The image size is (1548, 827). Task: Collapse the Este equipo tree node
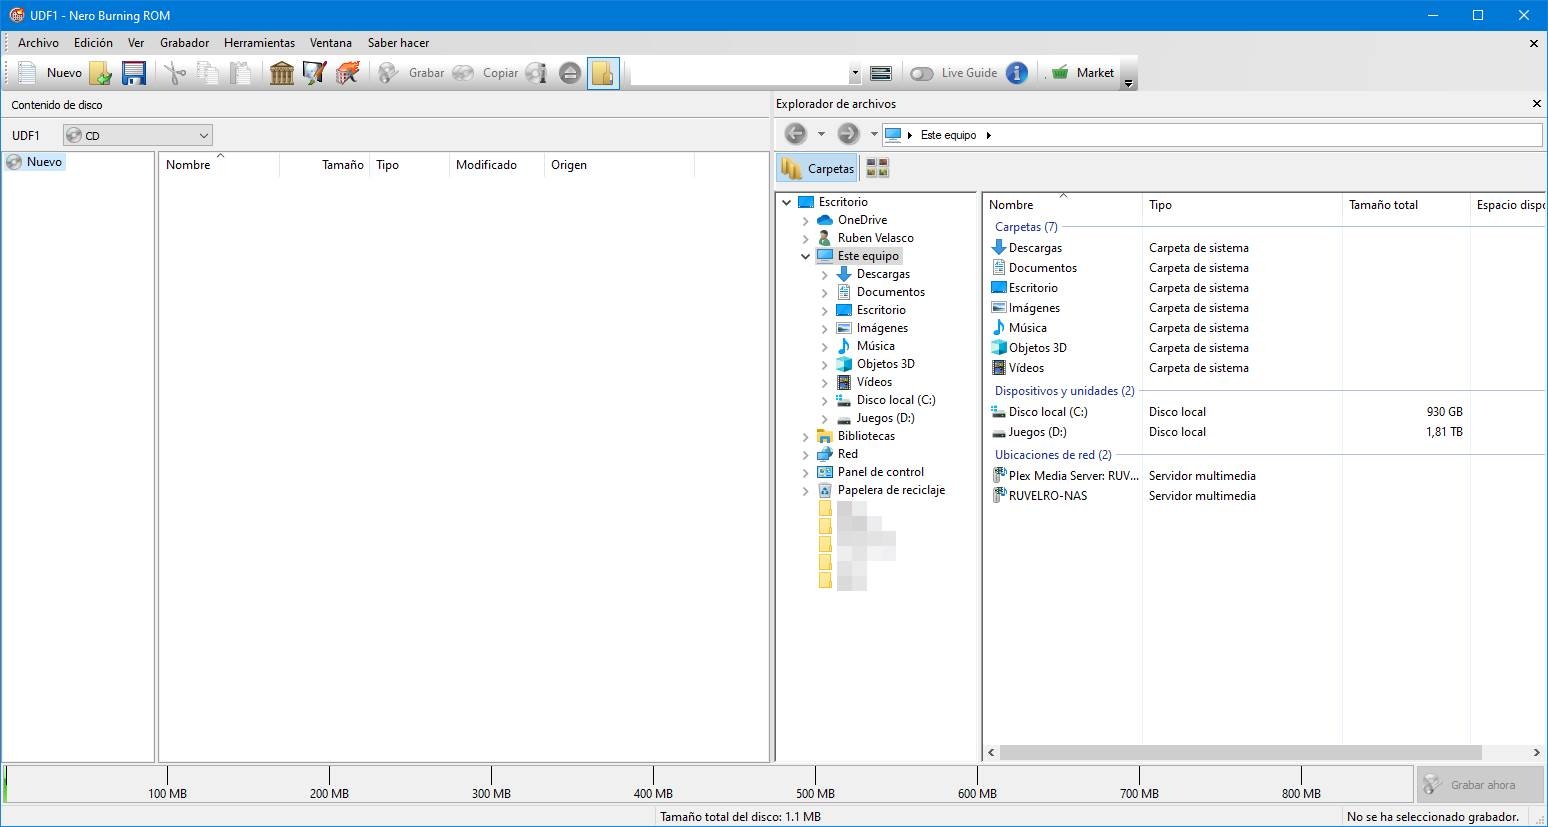(x=806, y=256)
